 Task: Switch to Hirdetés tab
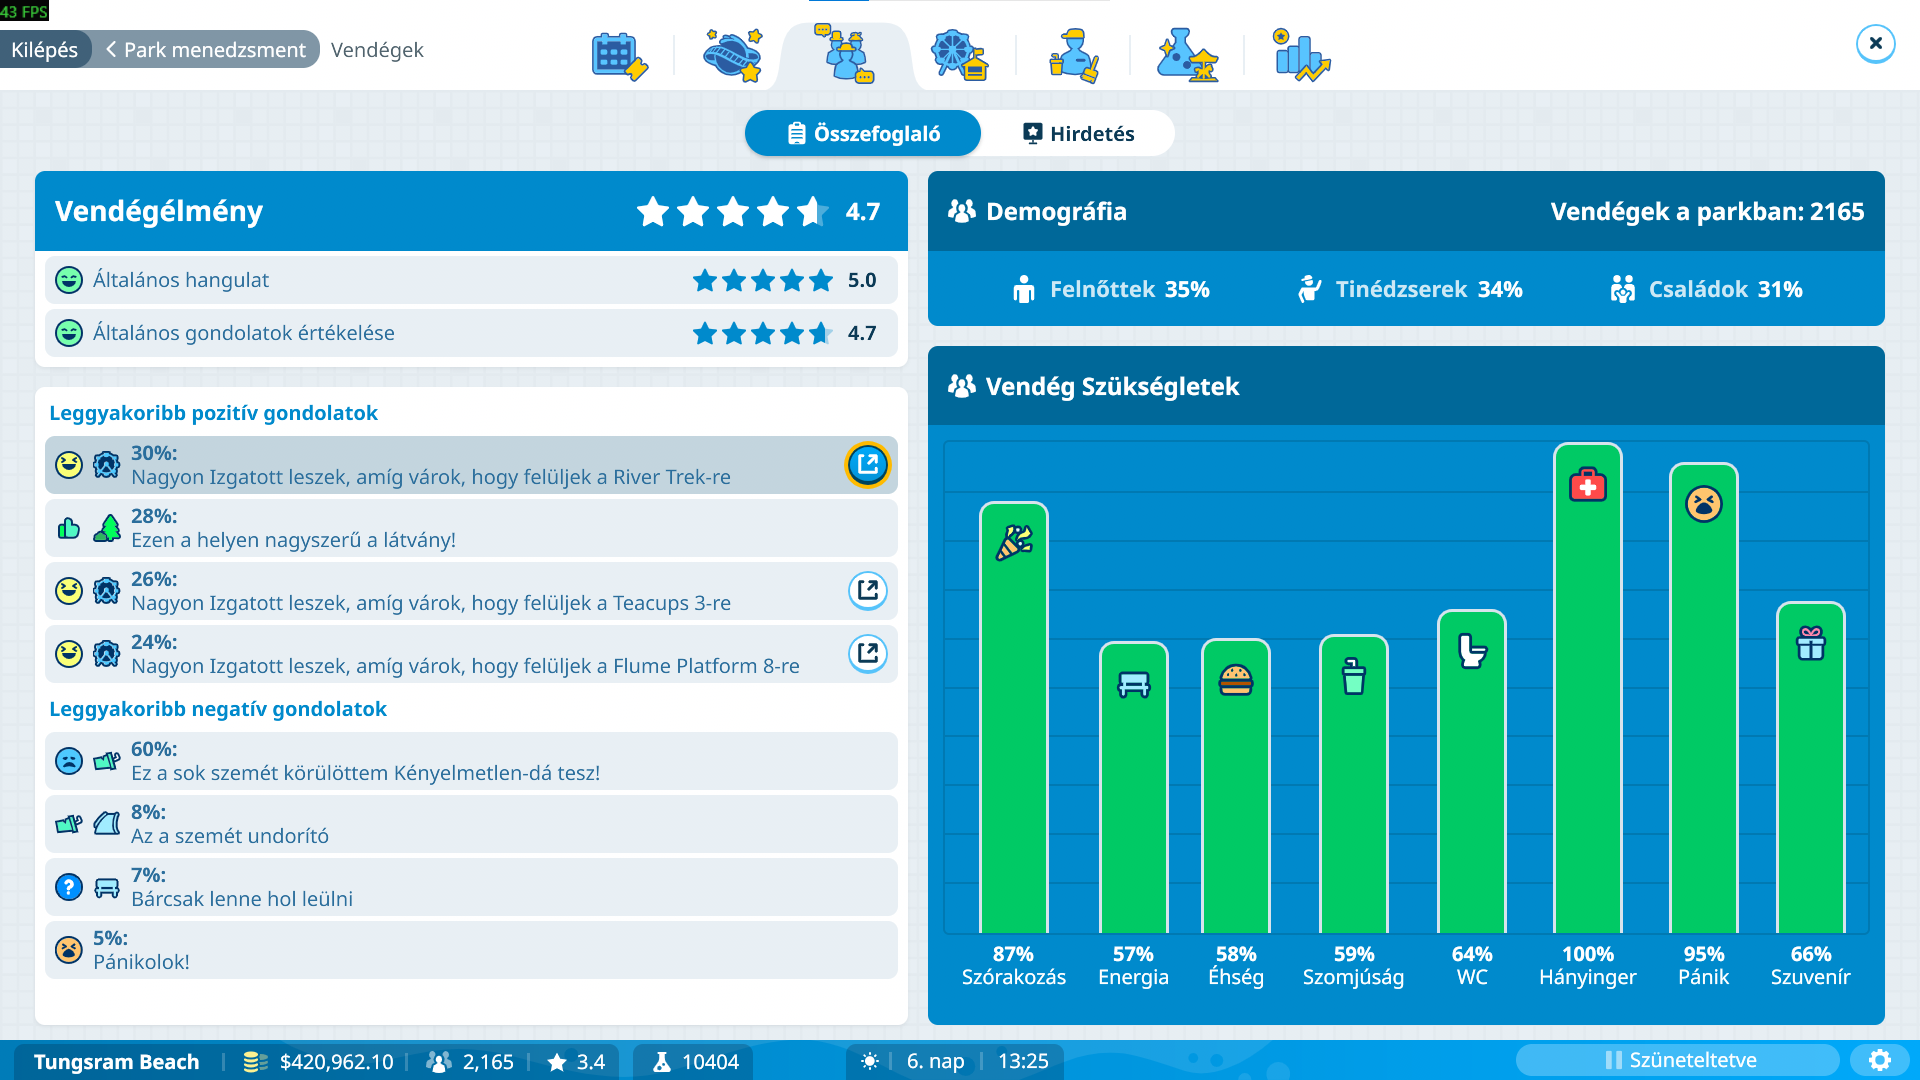[1078, 134]
